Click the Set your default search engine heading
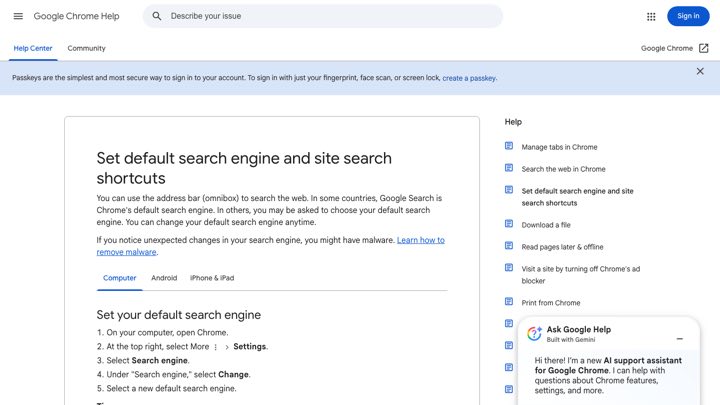 [x=179, y=315]
